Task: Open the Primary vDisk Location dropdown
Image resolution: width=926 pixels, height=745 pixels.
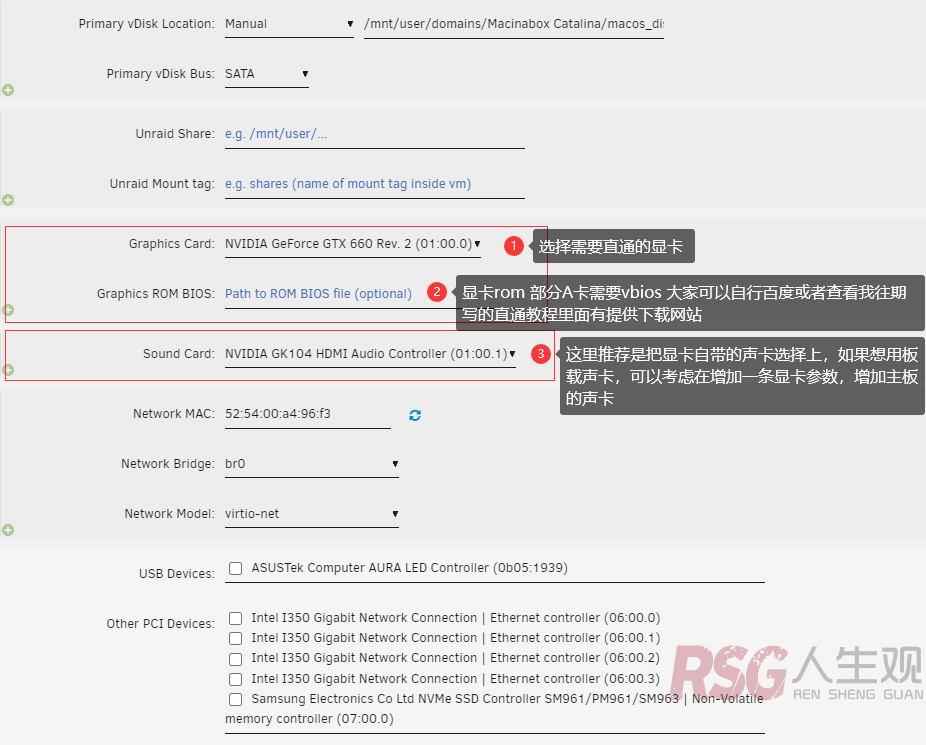Action: coord(289,24)
